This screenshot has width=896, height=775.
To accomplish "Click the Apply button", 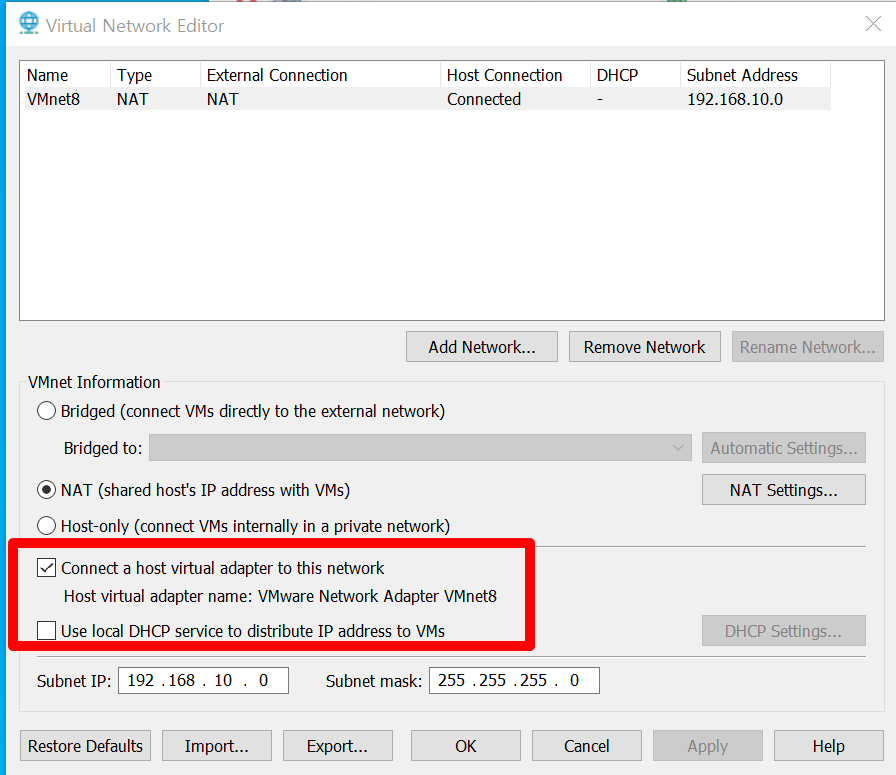I will 708,746.
